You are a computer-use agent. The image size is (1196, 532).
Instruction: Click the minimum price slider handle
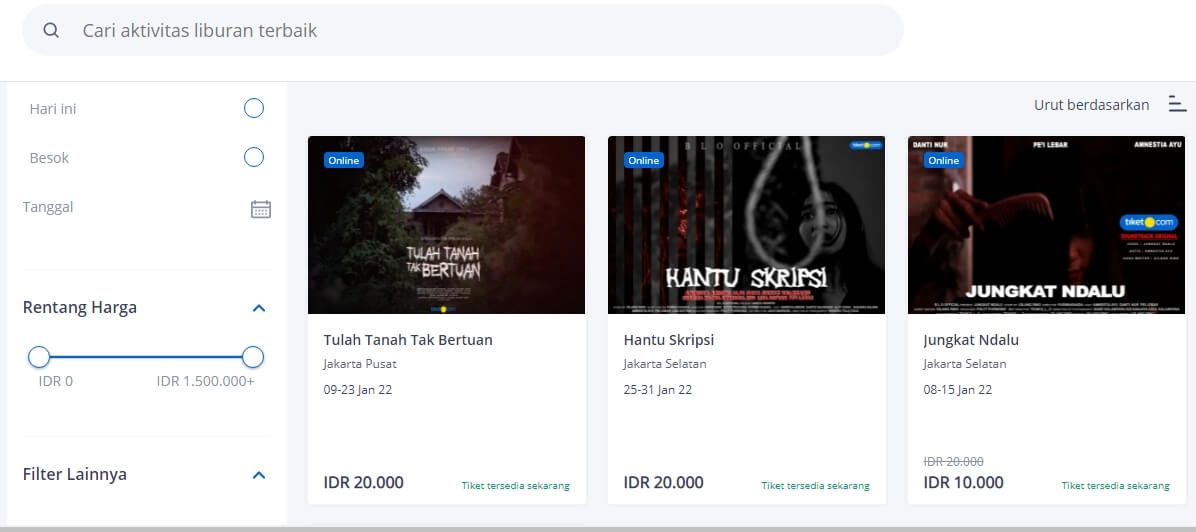(x=39, y=356)
